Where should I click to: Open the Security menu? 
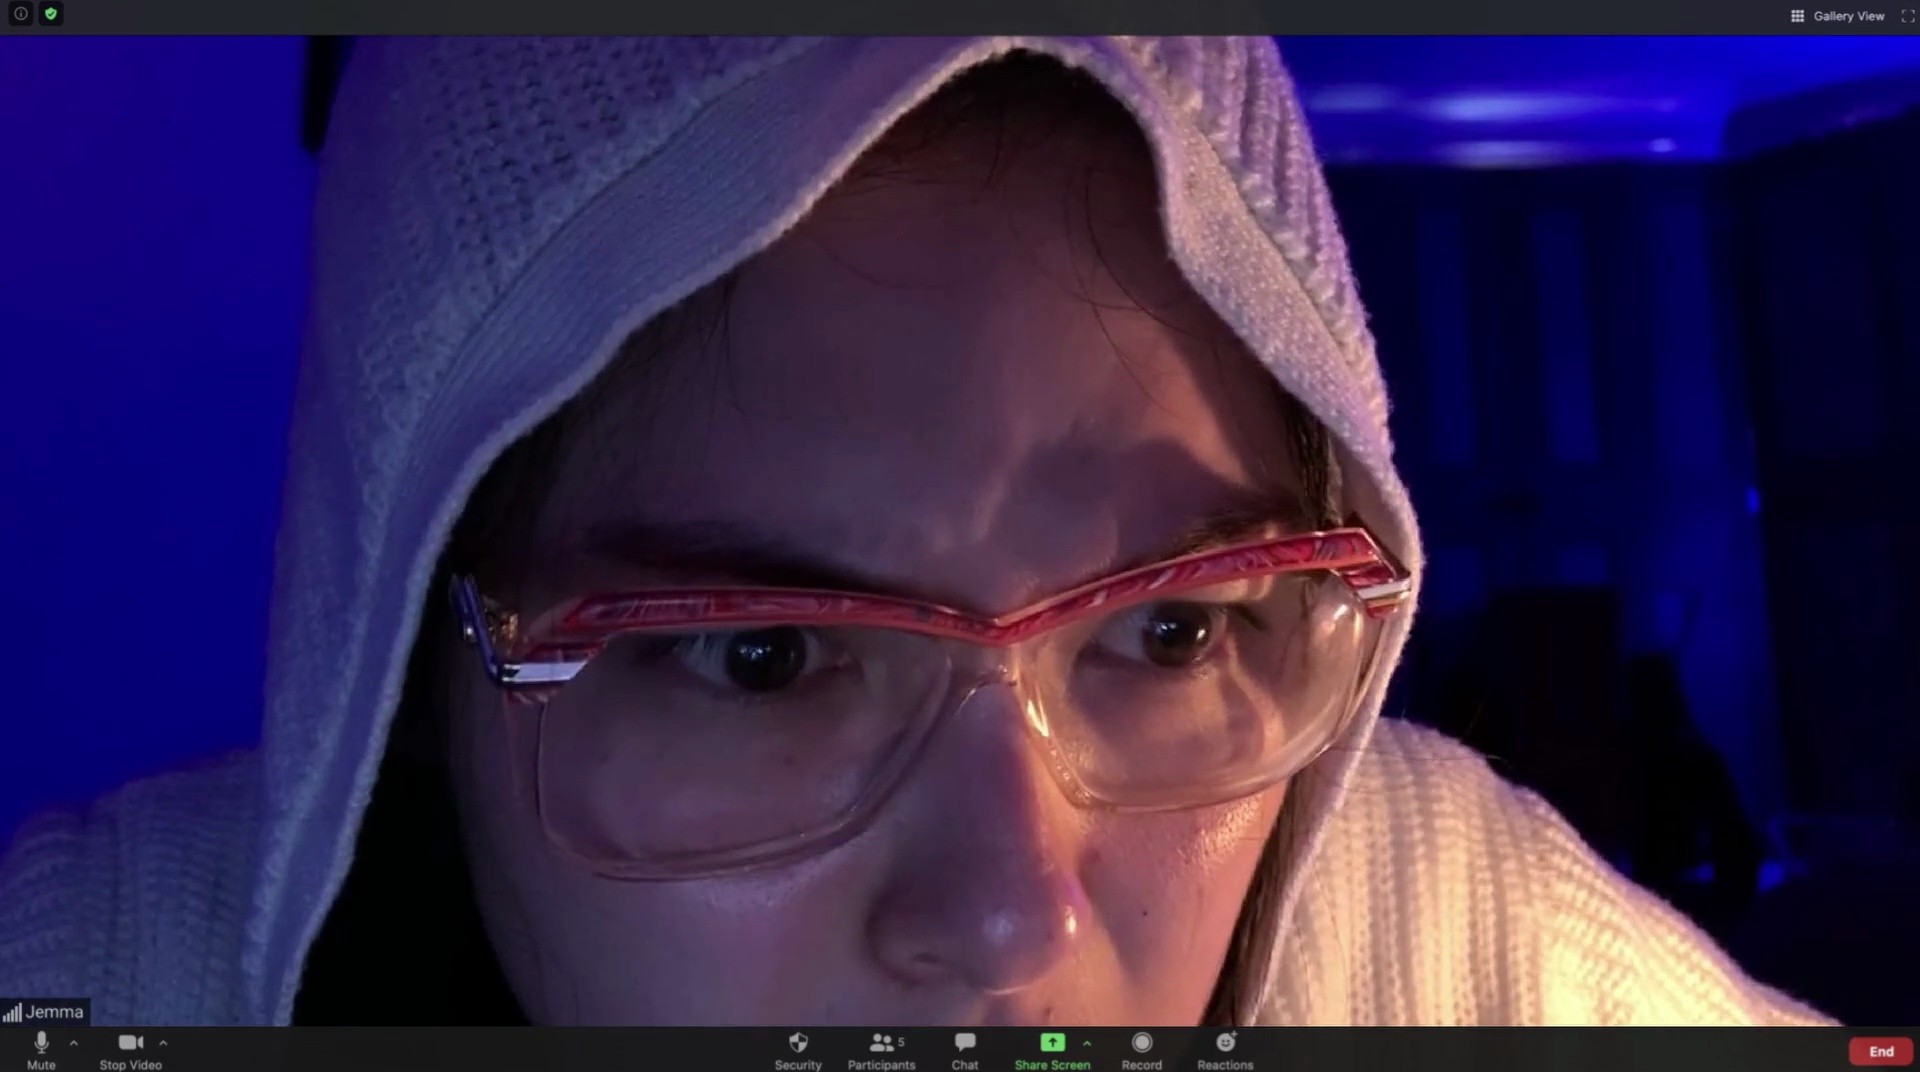[798, 1050]
